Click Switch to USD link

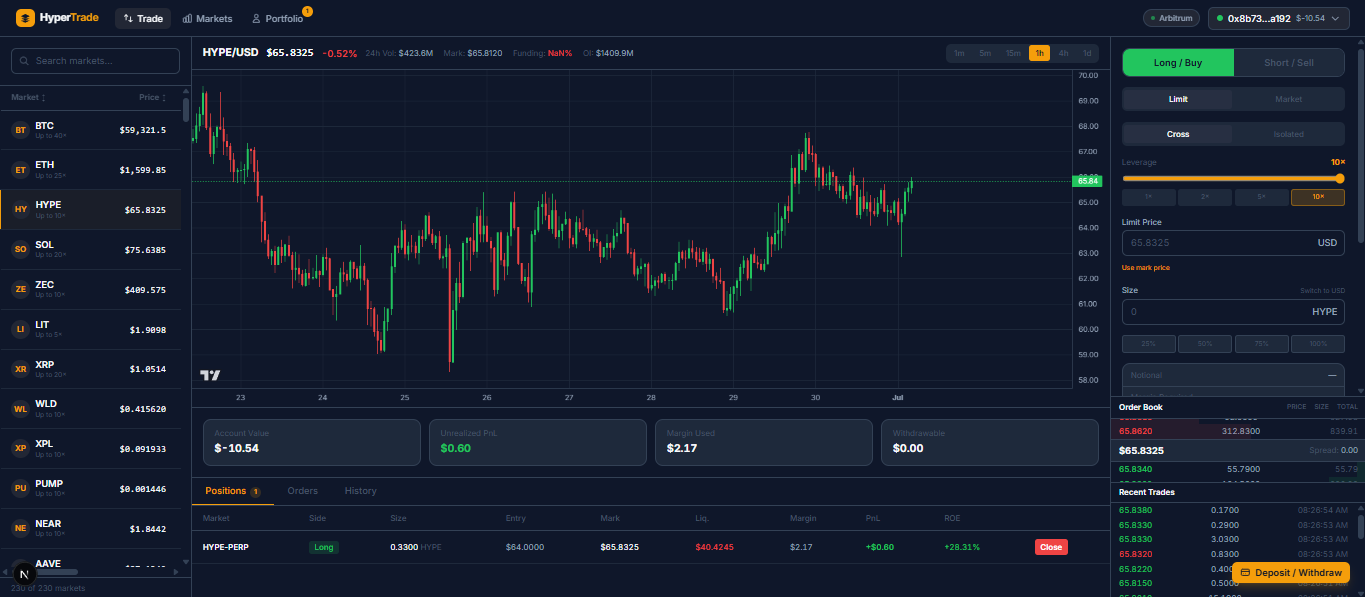click(x=1322, y=290)
